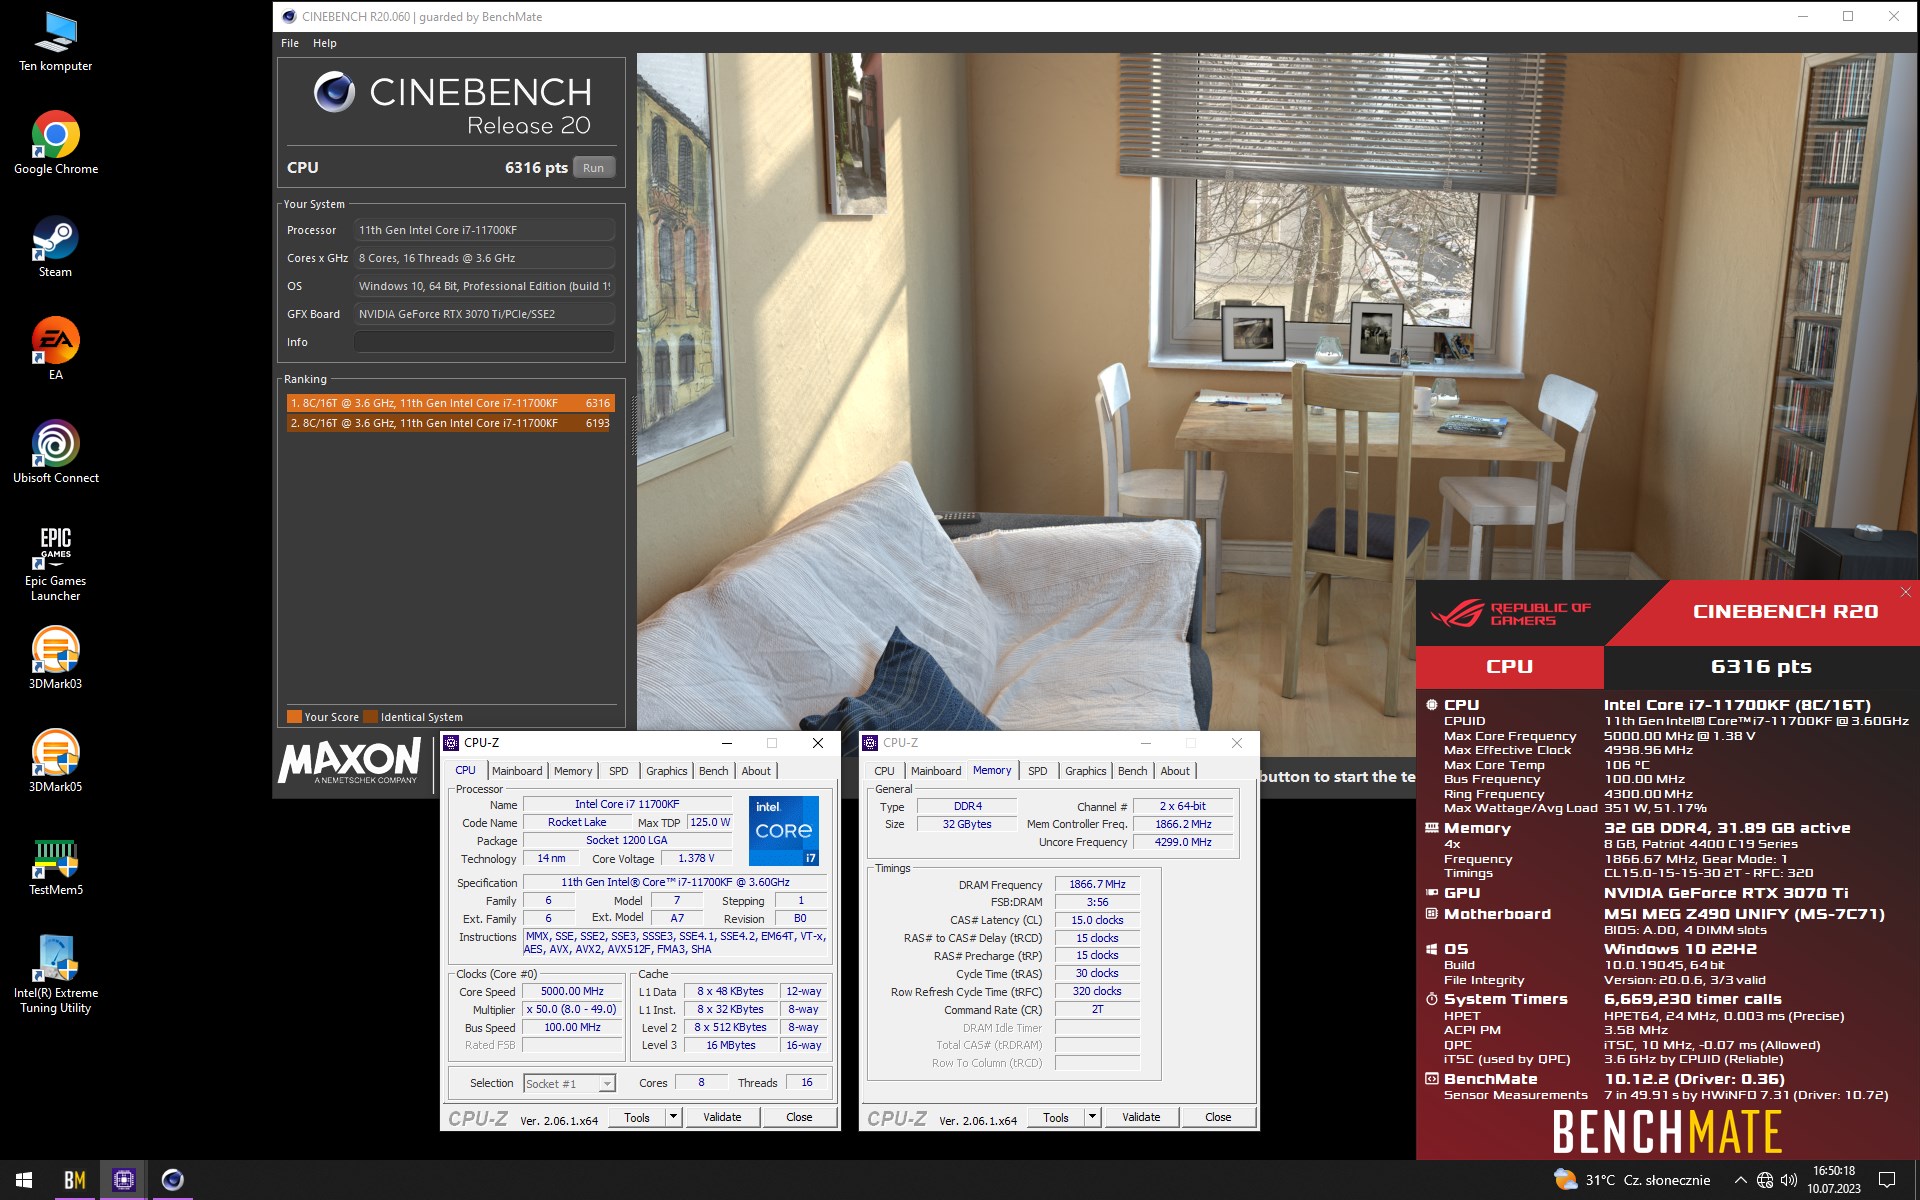Click Memory section icon in BenchMate
Screen dimensions: 1920x1200
click(1431, 828)
